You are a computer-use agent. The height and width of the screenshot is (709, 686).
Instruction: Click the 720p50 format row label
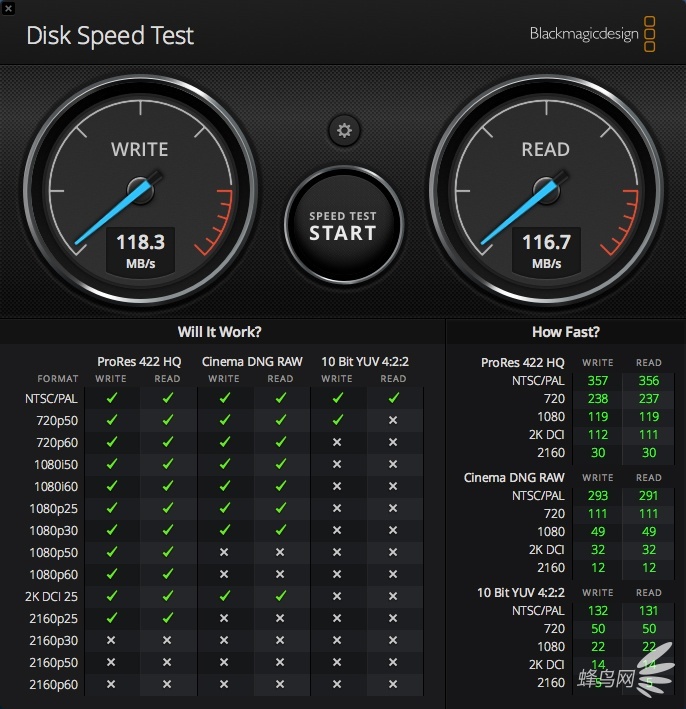pyautogui.click(x=57, y=421)
